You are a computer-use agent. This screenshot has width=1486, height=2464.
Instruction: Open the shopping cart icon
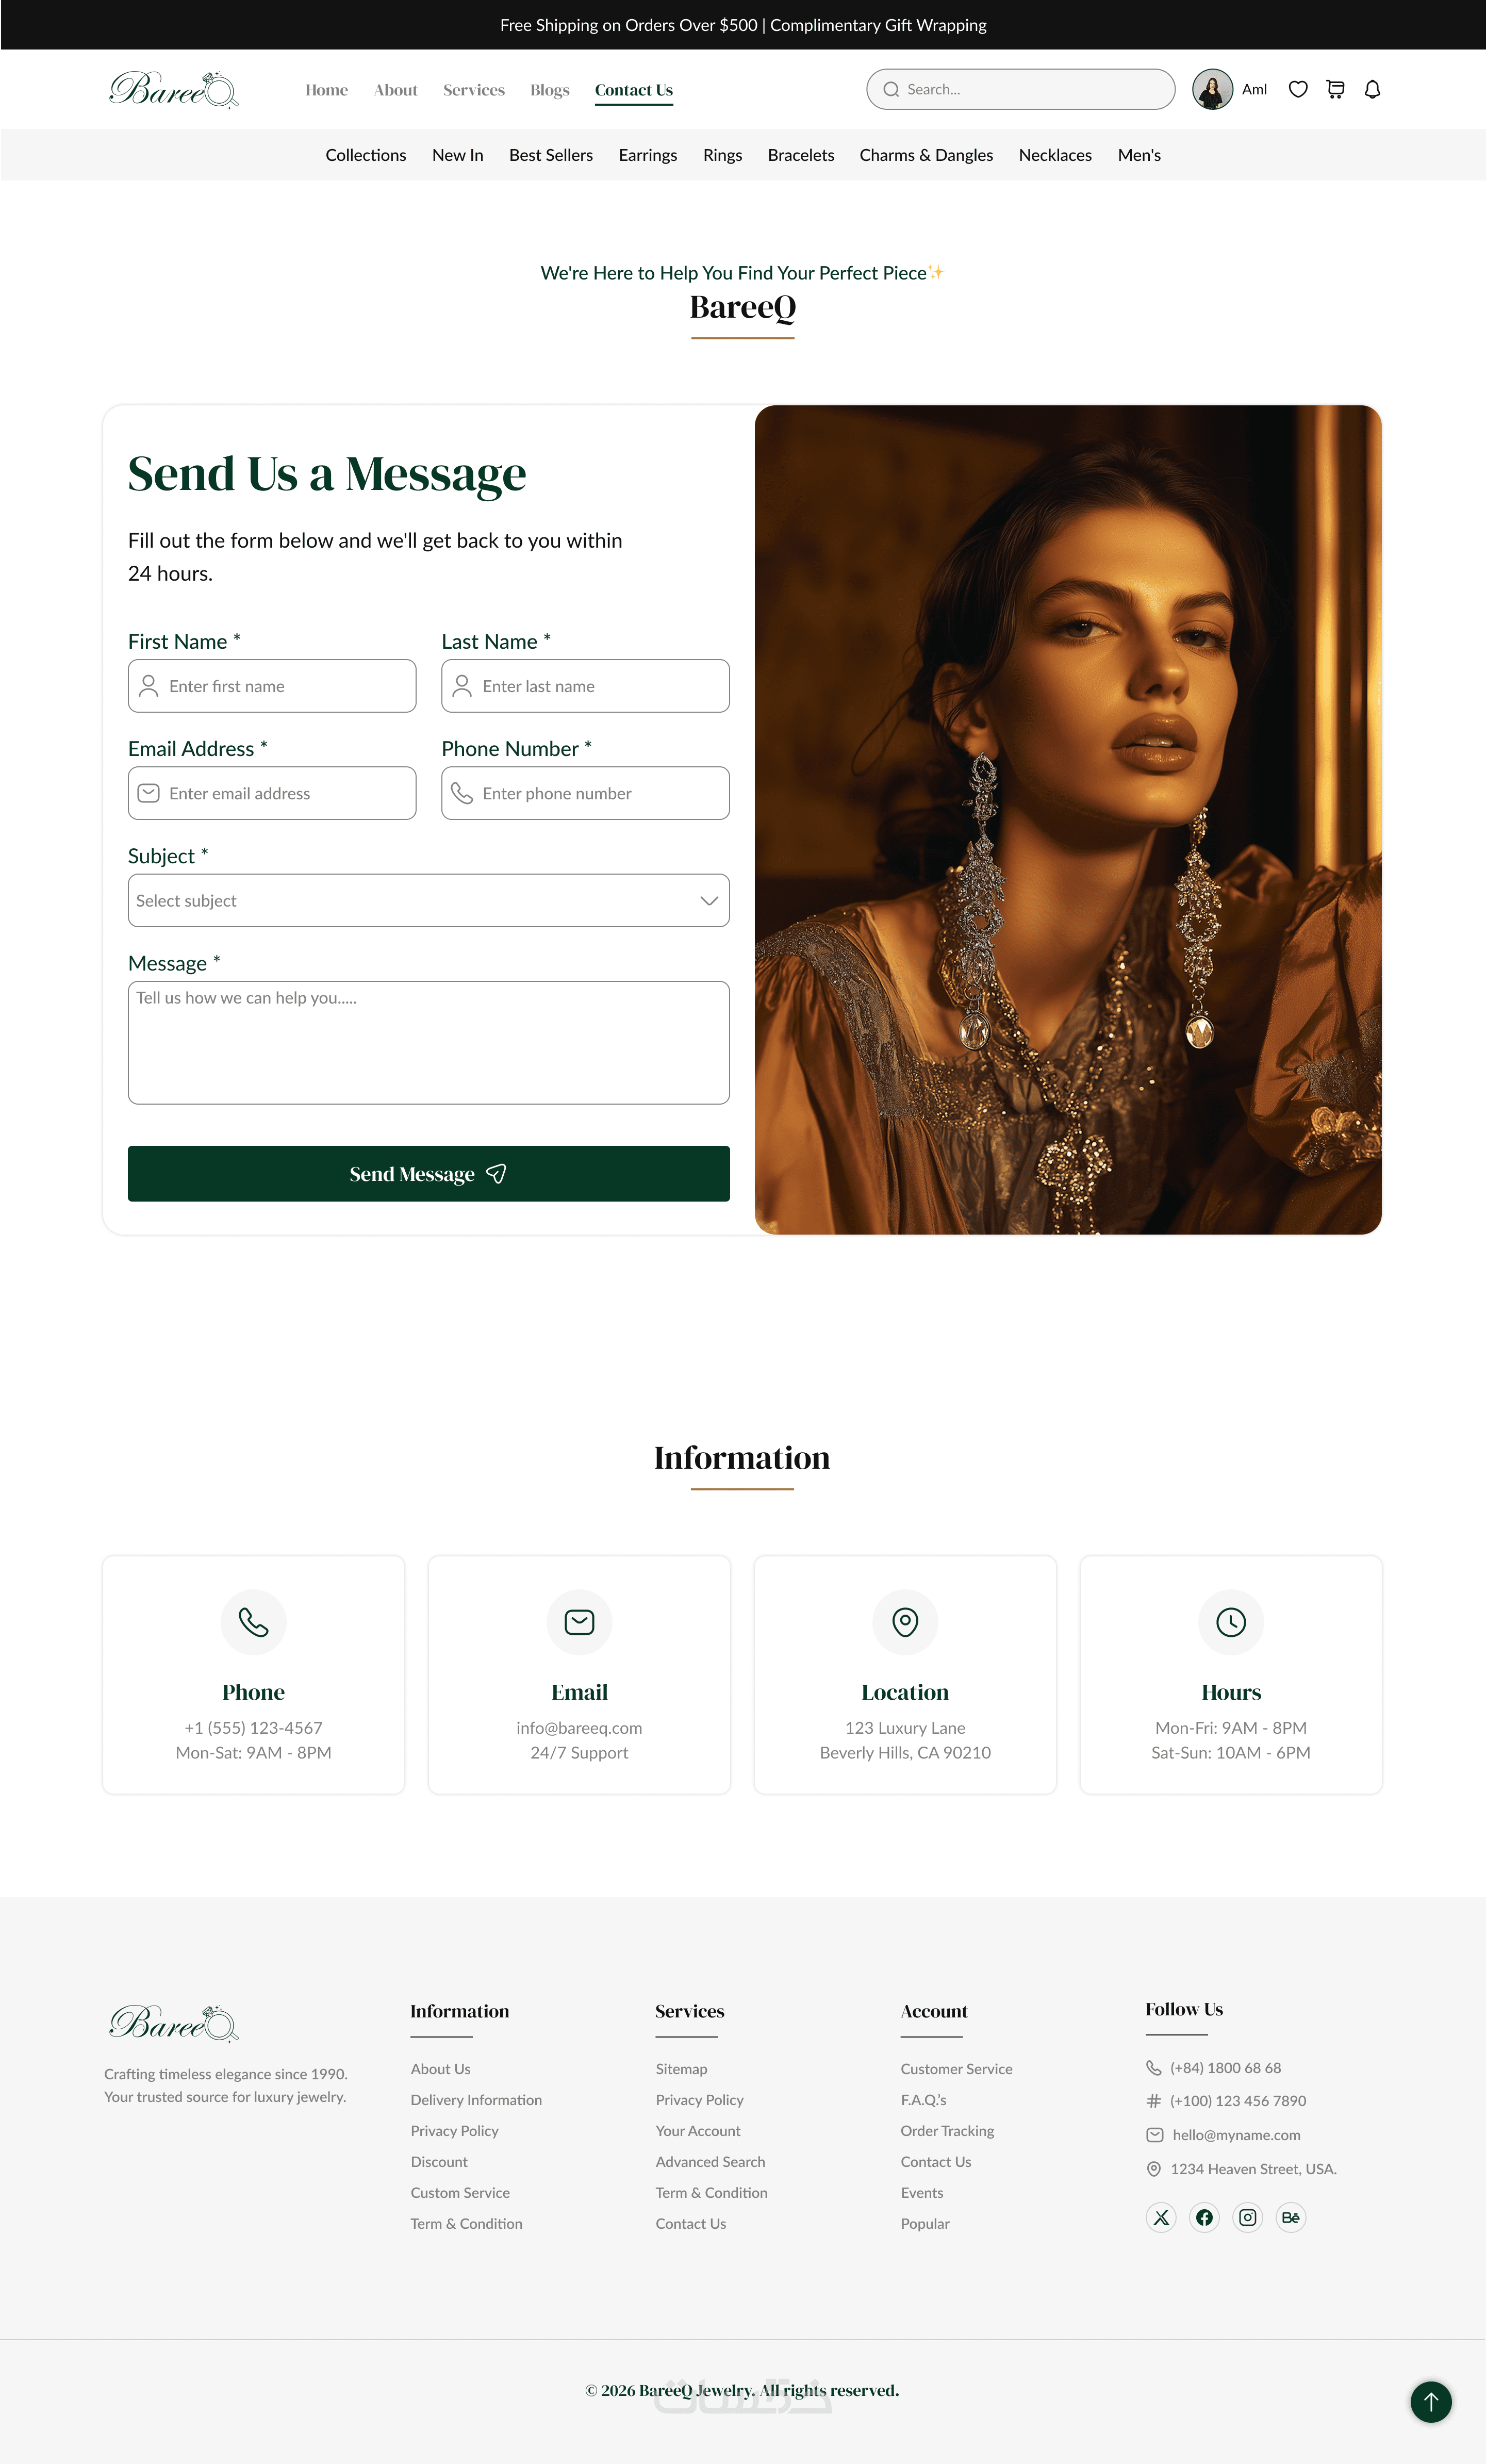coord(1335,89)
